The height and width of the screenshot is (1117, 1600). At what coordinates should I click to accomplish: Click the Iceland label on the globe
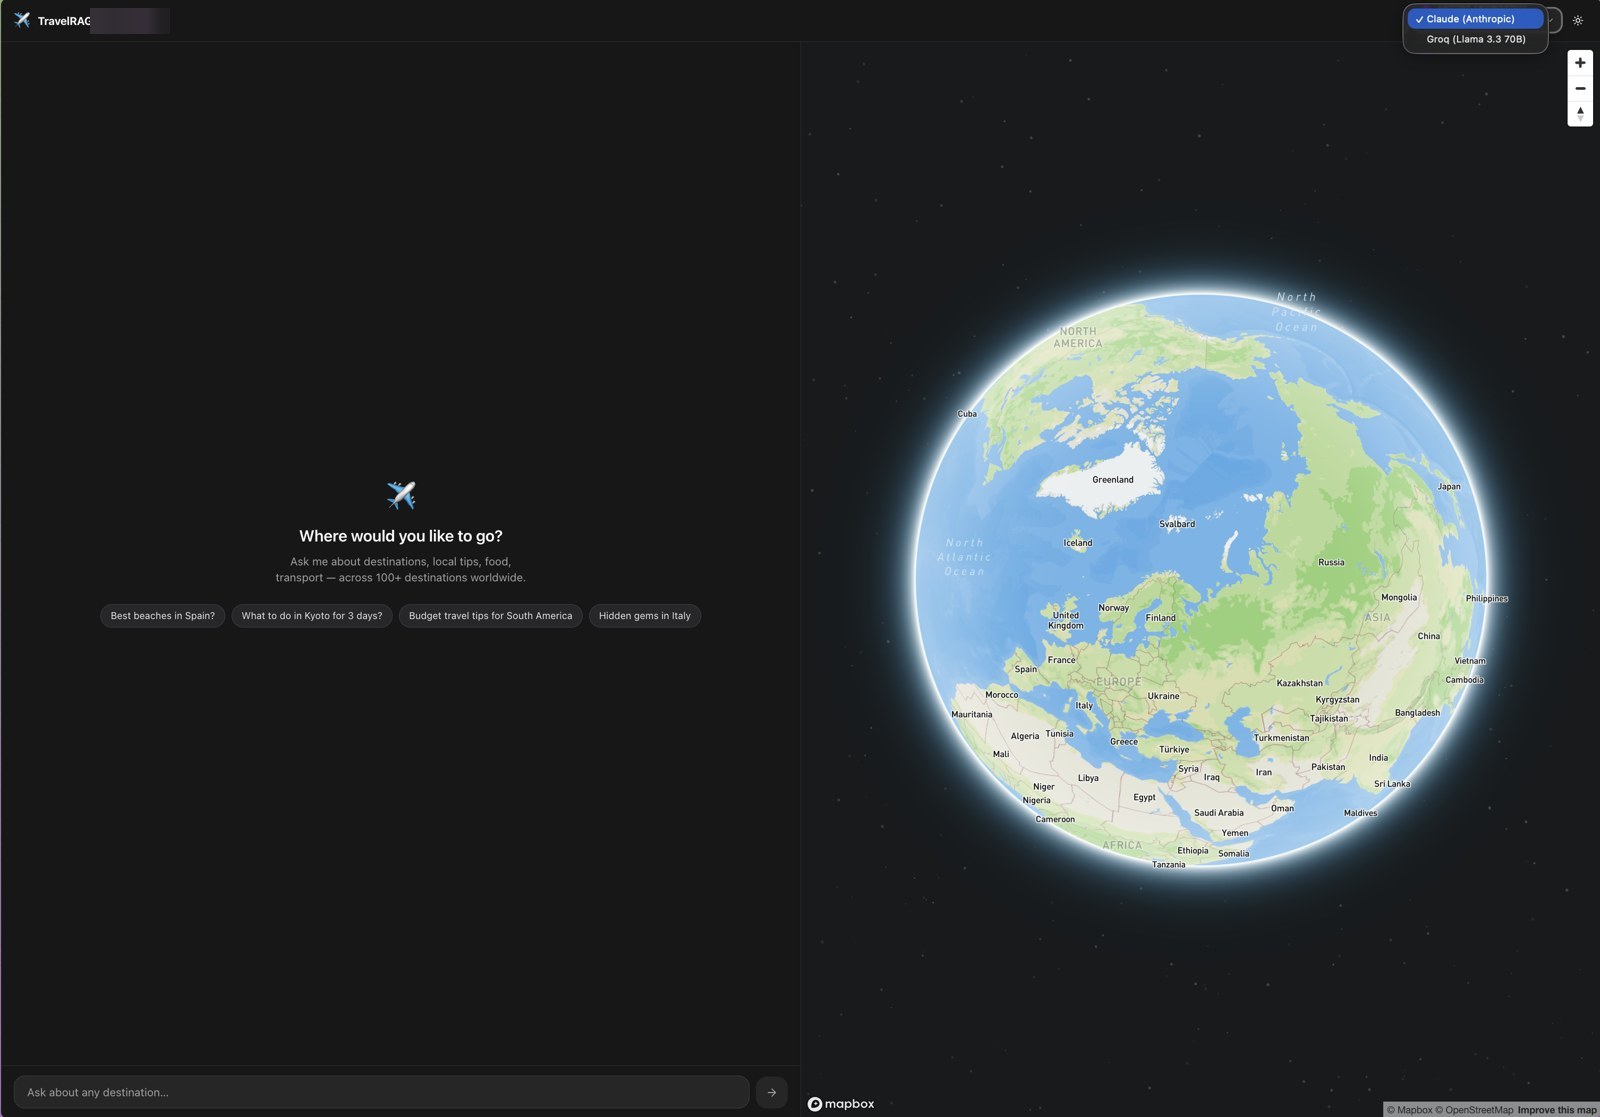tap(1078, 544)
